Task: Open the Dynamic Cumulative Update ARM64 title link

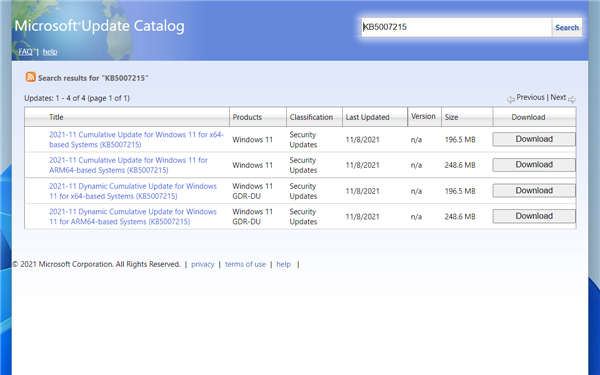Action: tap(133, 217)
